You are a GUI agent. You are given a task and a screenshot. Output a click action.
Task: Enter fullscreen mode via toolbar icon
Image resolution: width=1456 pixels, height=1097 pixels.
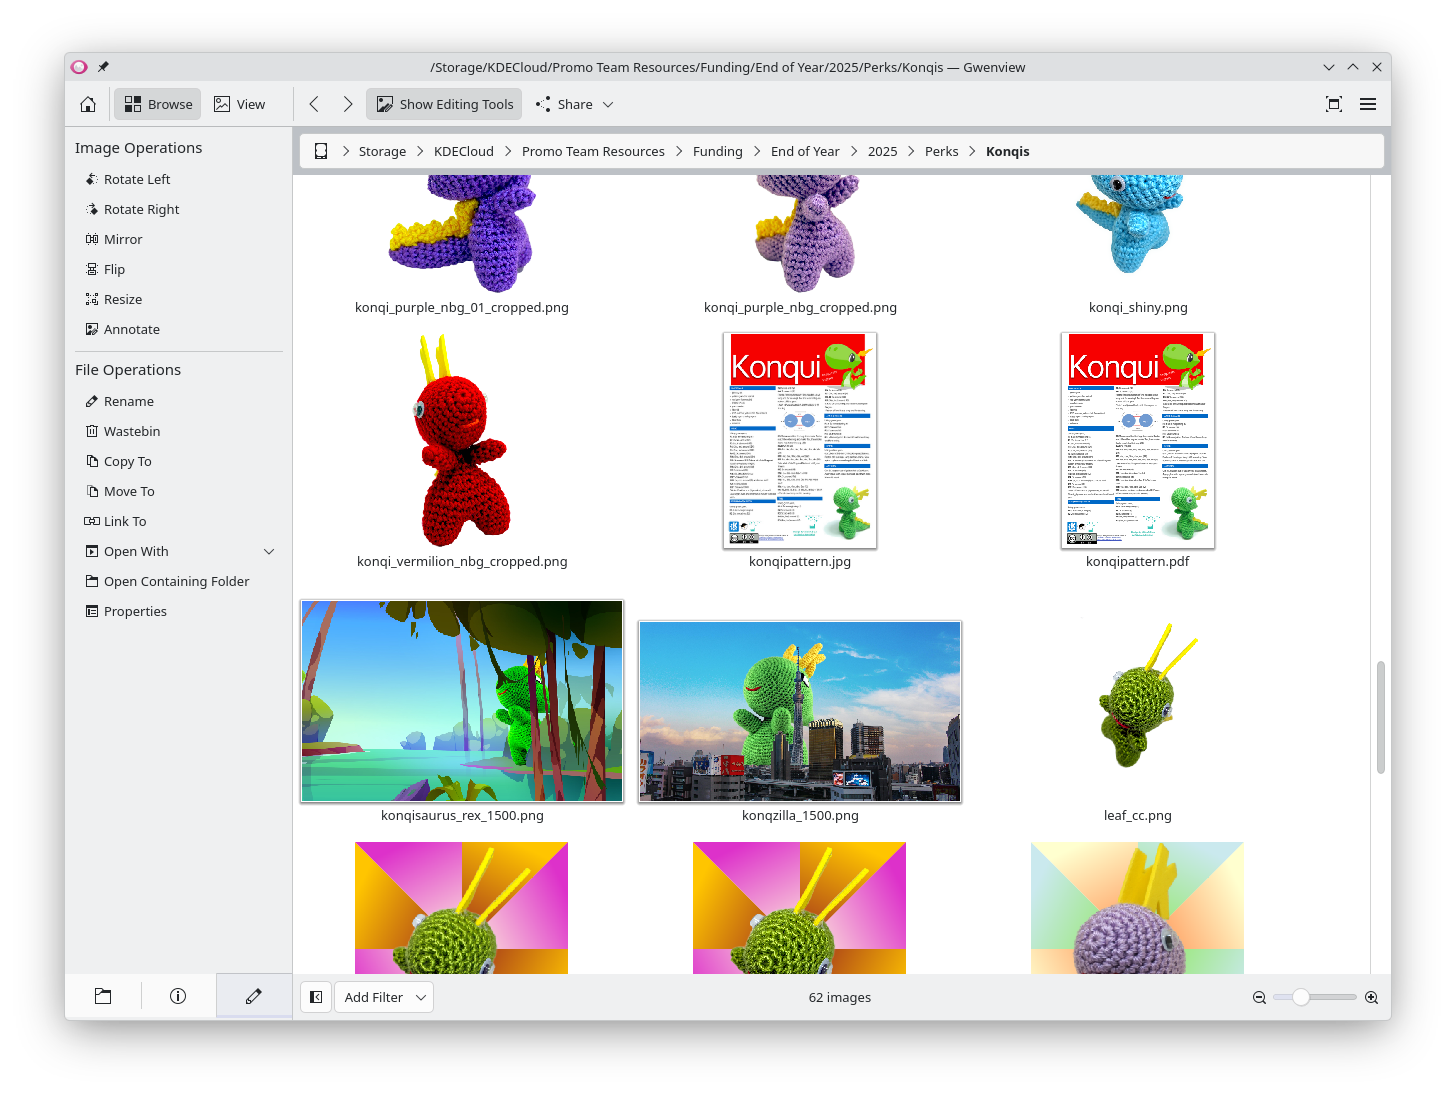coord(1333,104)
